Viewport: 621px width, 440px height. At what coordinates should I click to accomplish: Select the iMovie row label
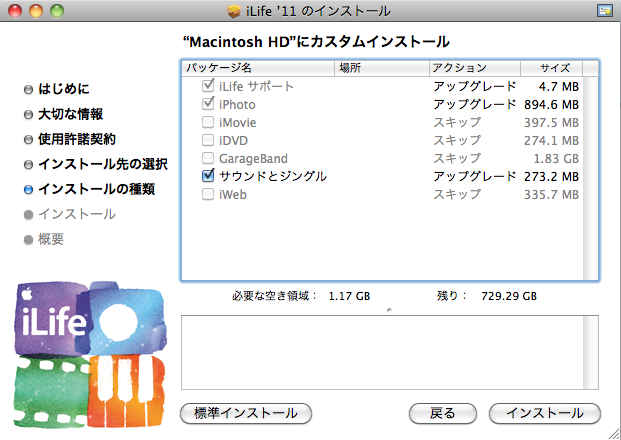[x=238, y=123]
